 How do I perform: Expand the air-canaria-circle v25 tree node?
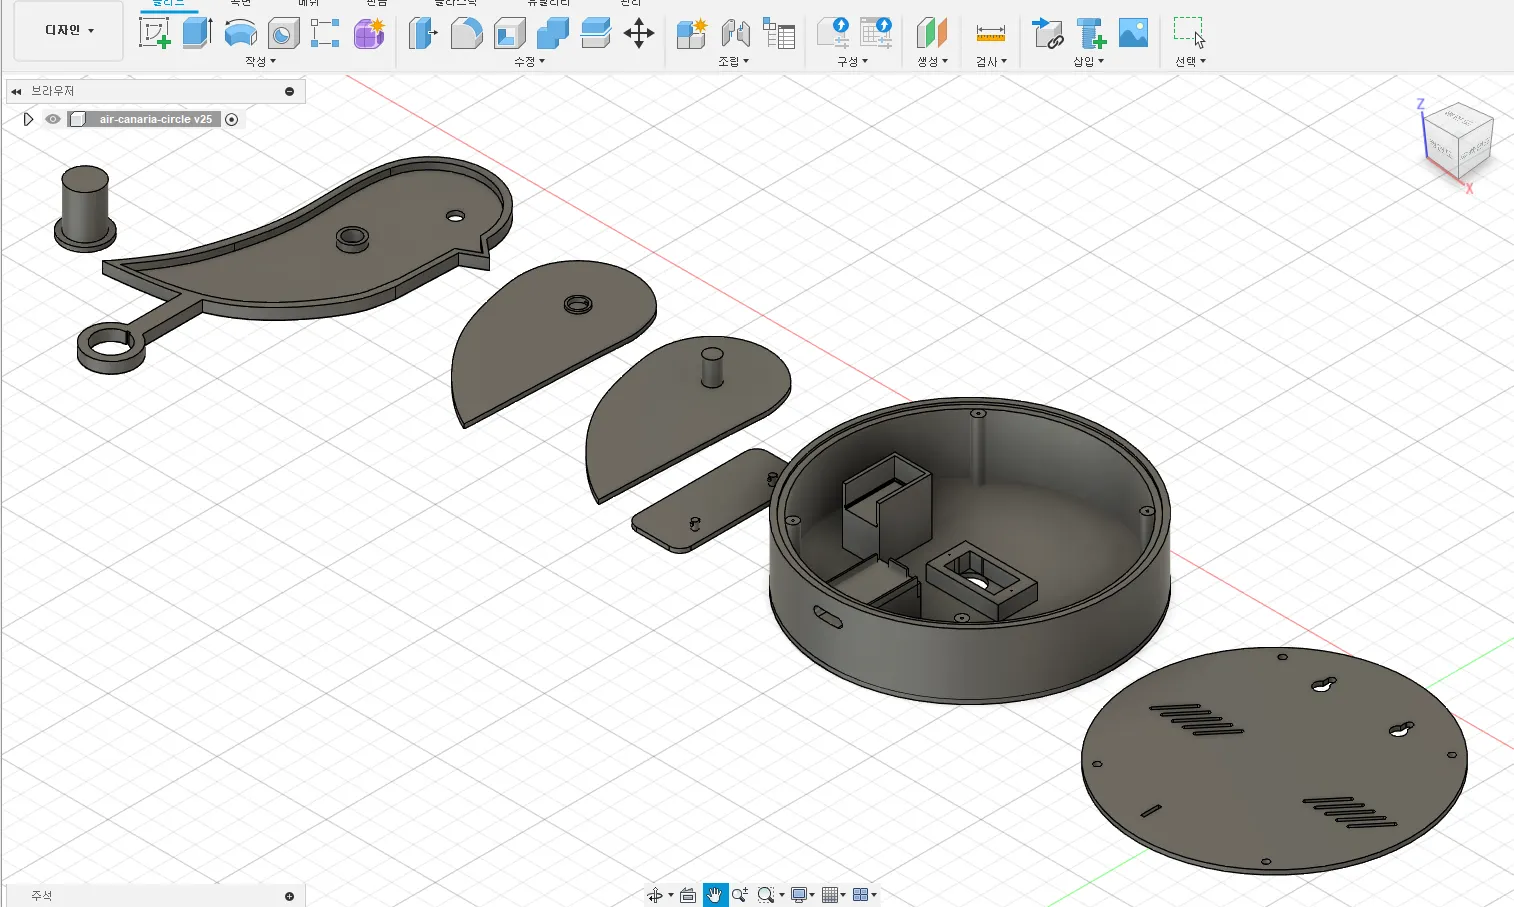pos(28,119)
